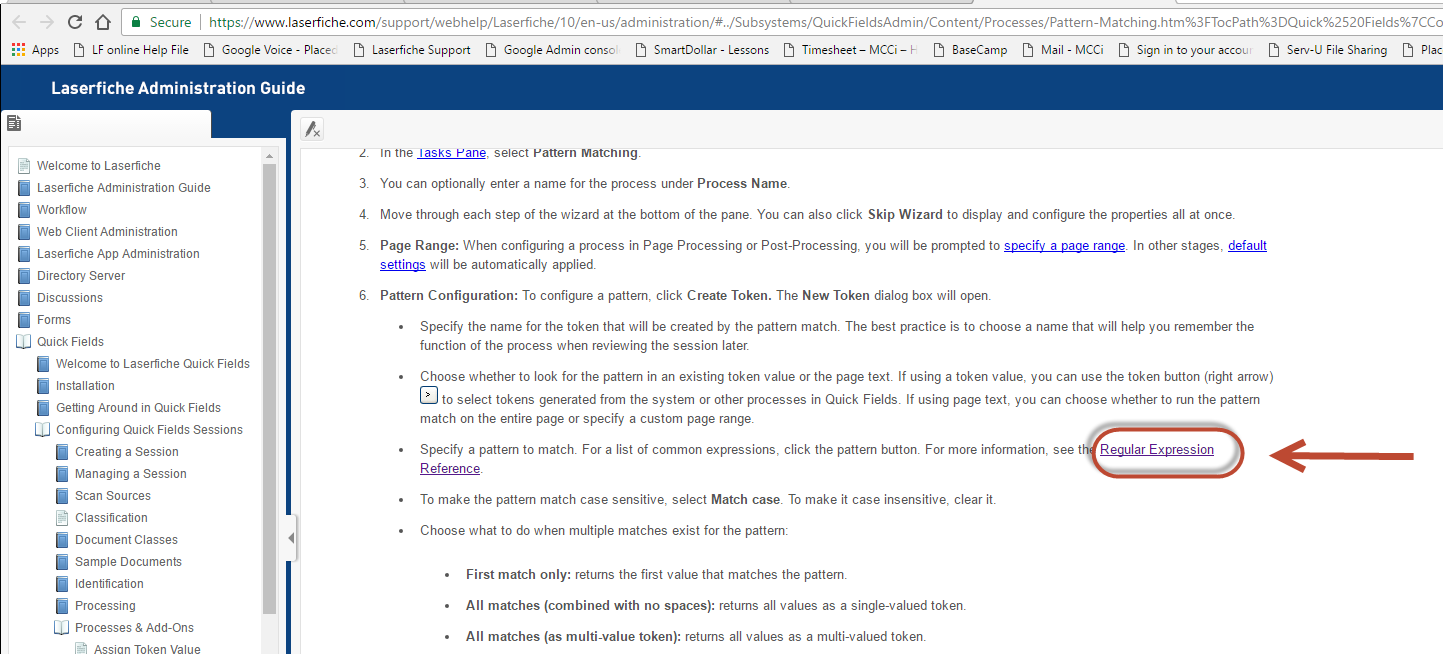Screen dimensions: 1443x654
Task: Open the SmartDollar - Lessons bookmark
Action: pyautogui.click(x=701, y=49)
